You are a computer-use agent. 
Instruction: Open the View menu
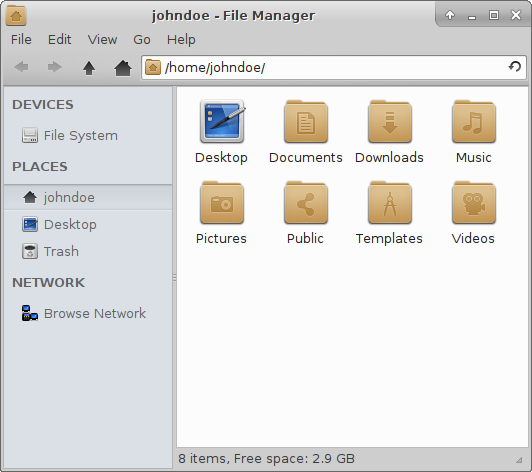pos(102,40)
